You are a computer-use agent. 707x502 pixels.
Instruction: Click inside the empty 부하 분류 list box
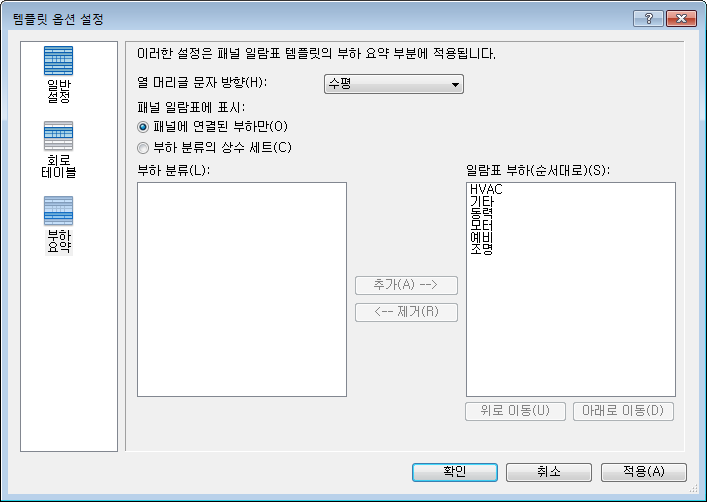click(x=242, y=290)
